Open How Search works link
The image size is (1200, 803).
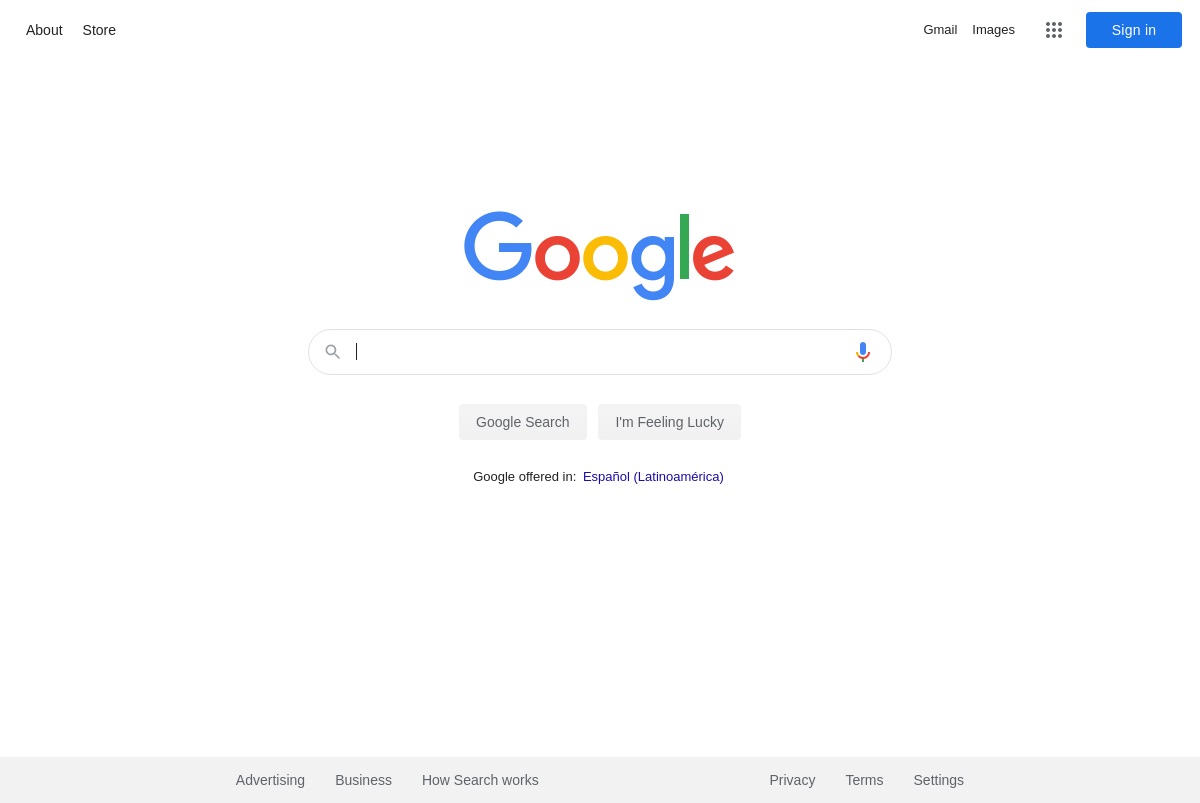(480, 780)
